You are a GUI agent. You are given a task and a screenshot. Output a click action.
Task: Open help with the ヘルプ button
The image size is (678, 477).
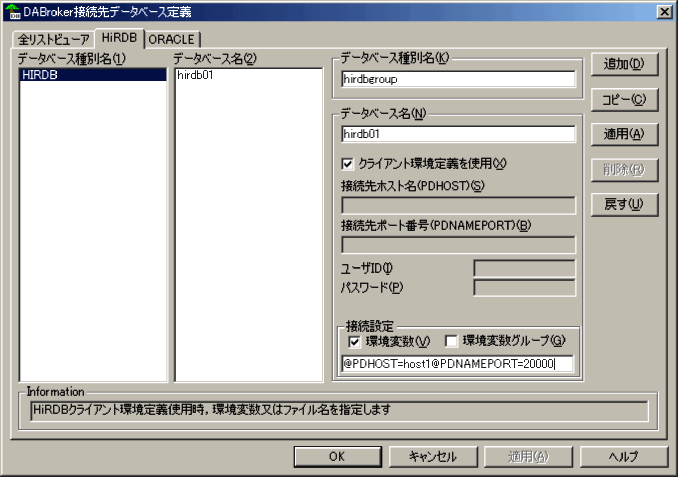pyautogui.click(x=624, y=457)
